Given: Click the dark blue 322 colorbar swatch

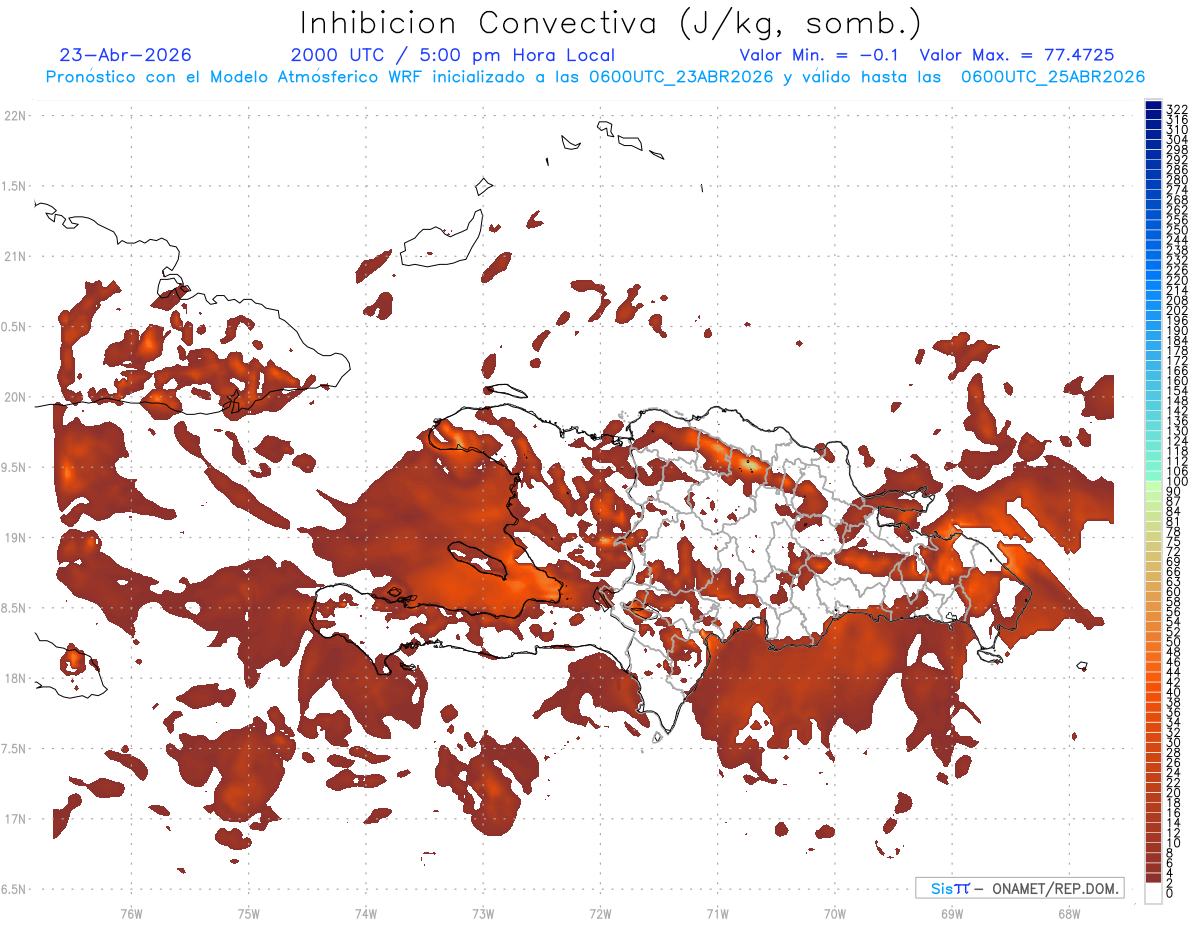Looking at the screenshot, I should click(1153, 107).
